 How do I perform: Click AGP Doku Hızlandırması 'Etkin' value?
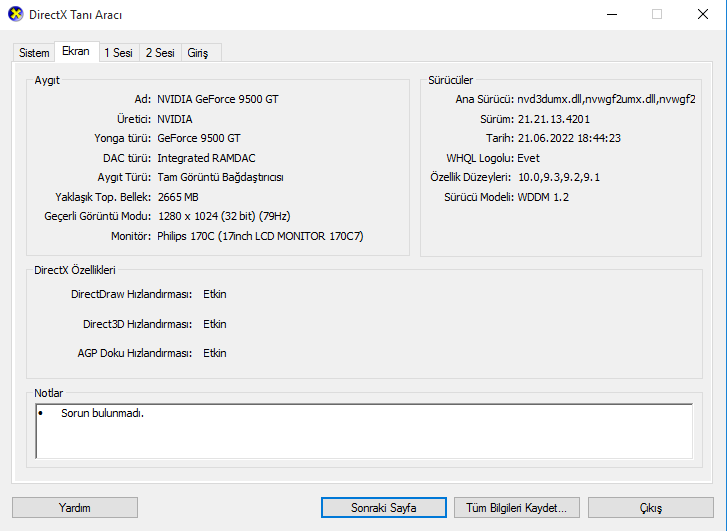click(x=215, y=353)
